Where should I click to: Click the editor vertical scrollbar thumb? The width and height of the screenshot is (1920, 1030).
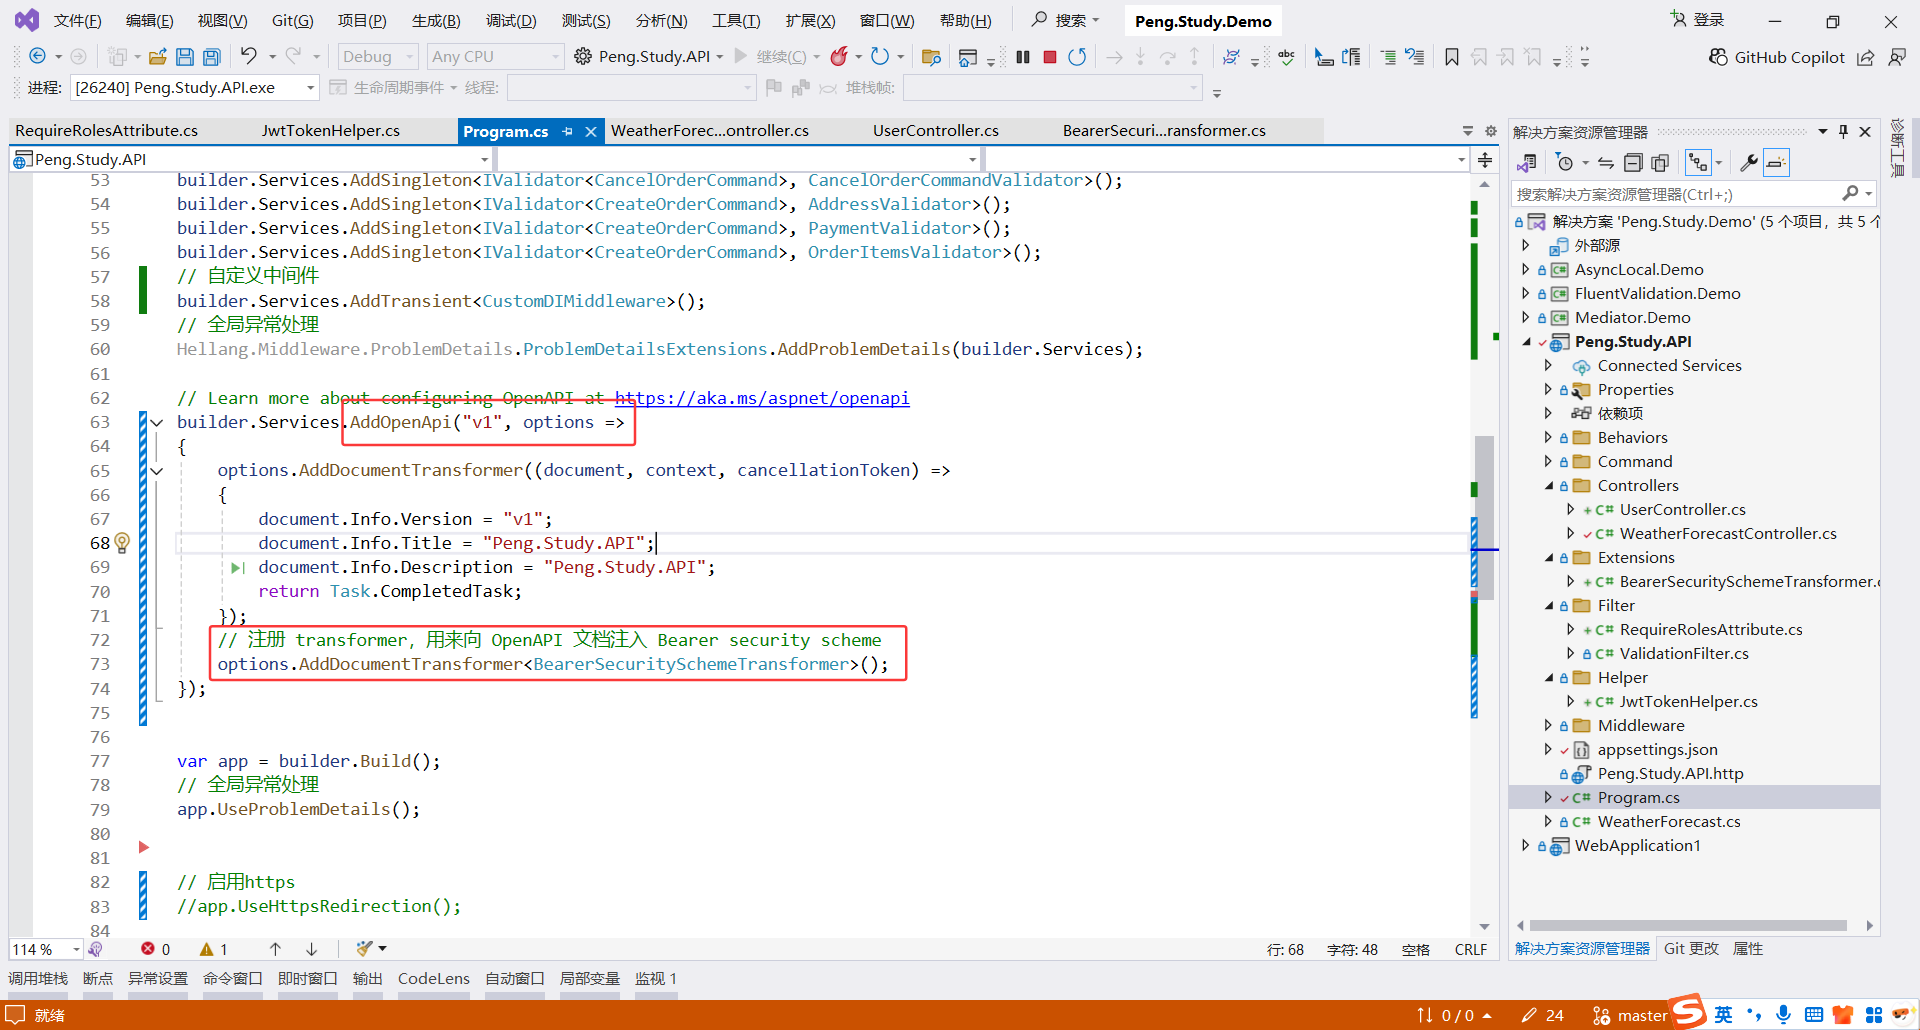tap(1485, 517)
